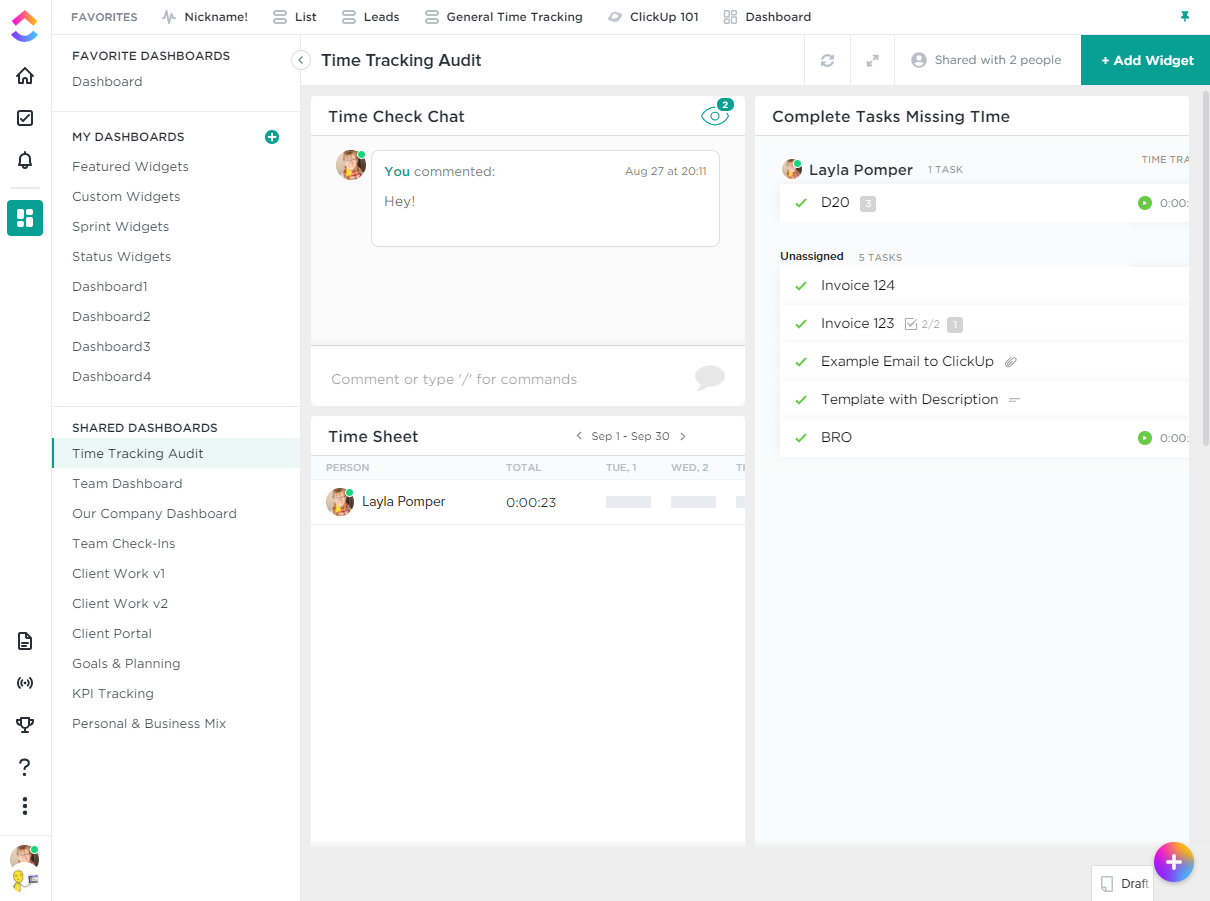Open Shared with 2 people sharing options
The image size is (1210, 901).
987,60
